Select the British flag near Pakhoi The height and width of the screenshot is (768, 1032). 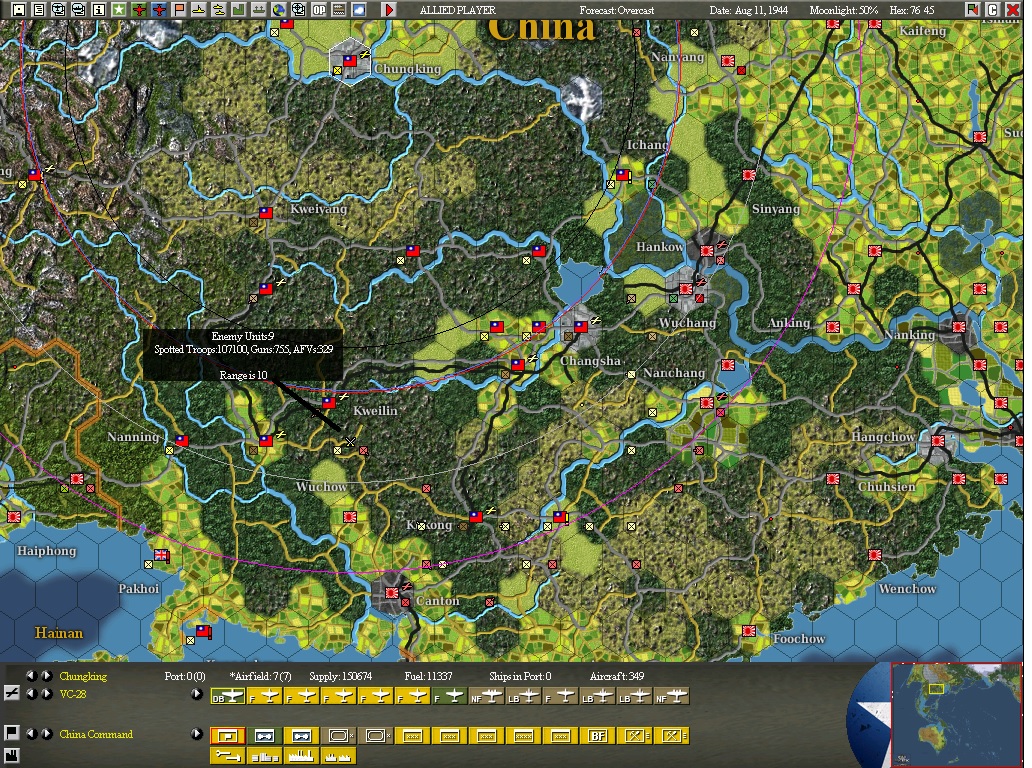(x=161, y=555)
